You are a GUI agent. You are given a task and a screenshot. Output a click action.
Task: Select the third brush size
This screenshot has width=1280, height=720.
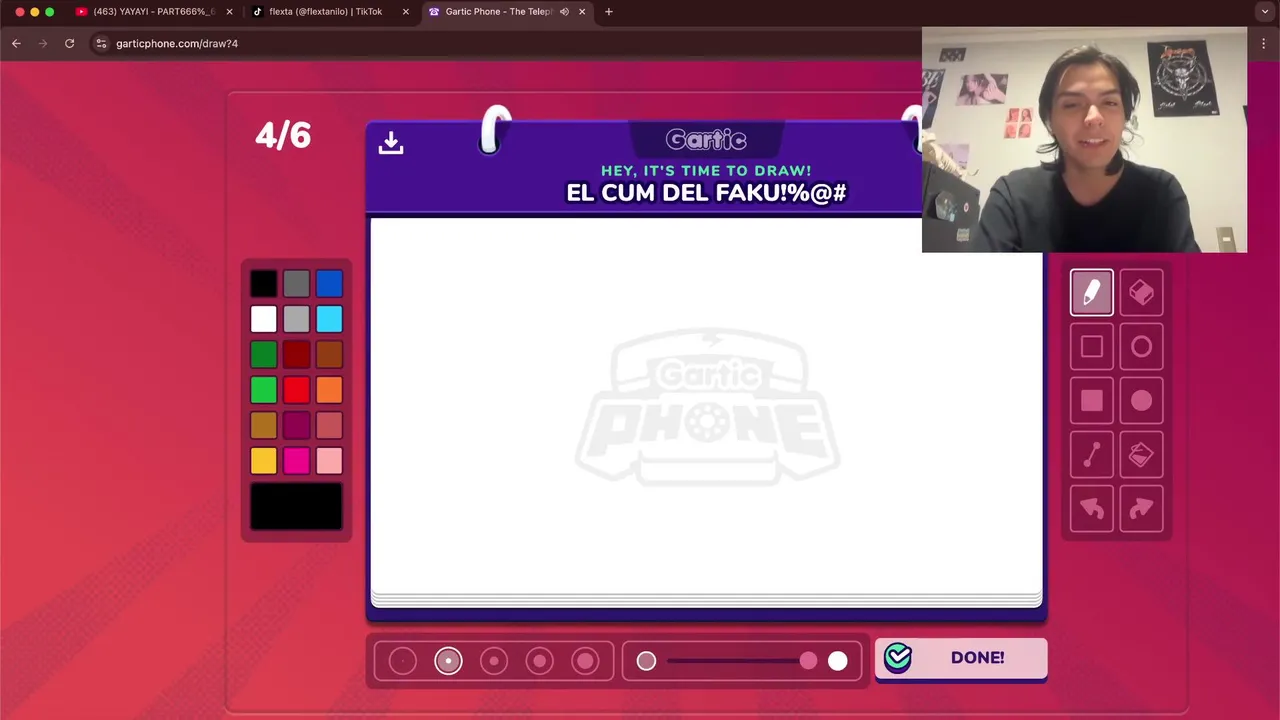click(494, 661)
